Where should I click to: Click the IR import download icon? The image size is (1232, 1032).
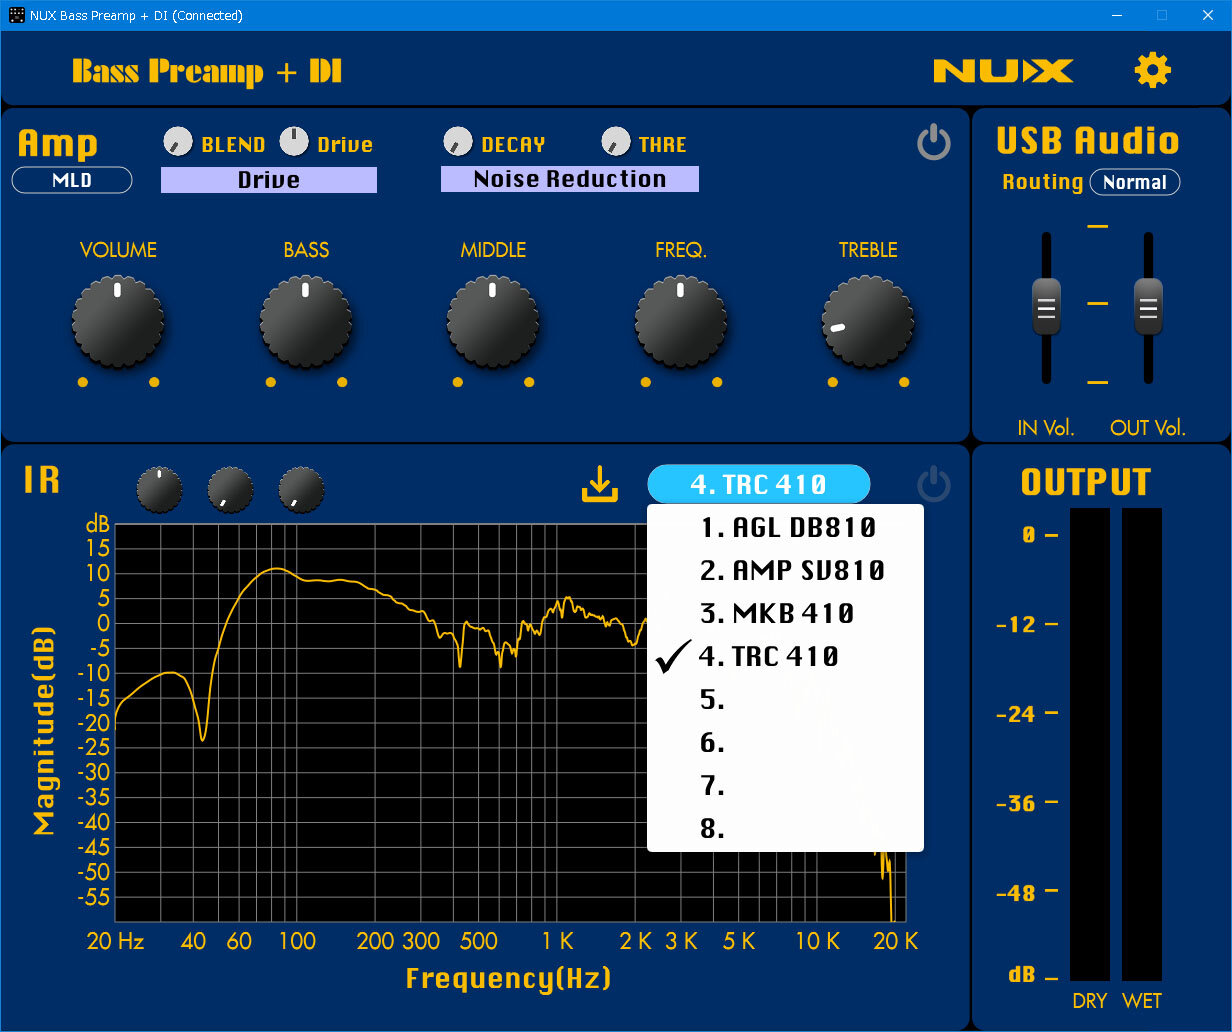coord(600,485)
